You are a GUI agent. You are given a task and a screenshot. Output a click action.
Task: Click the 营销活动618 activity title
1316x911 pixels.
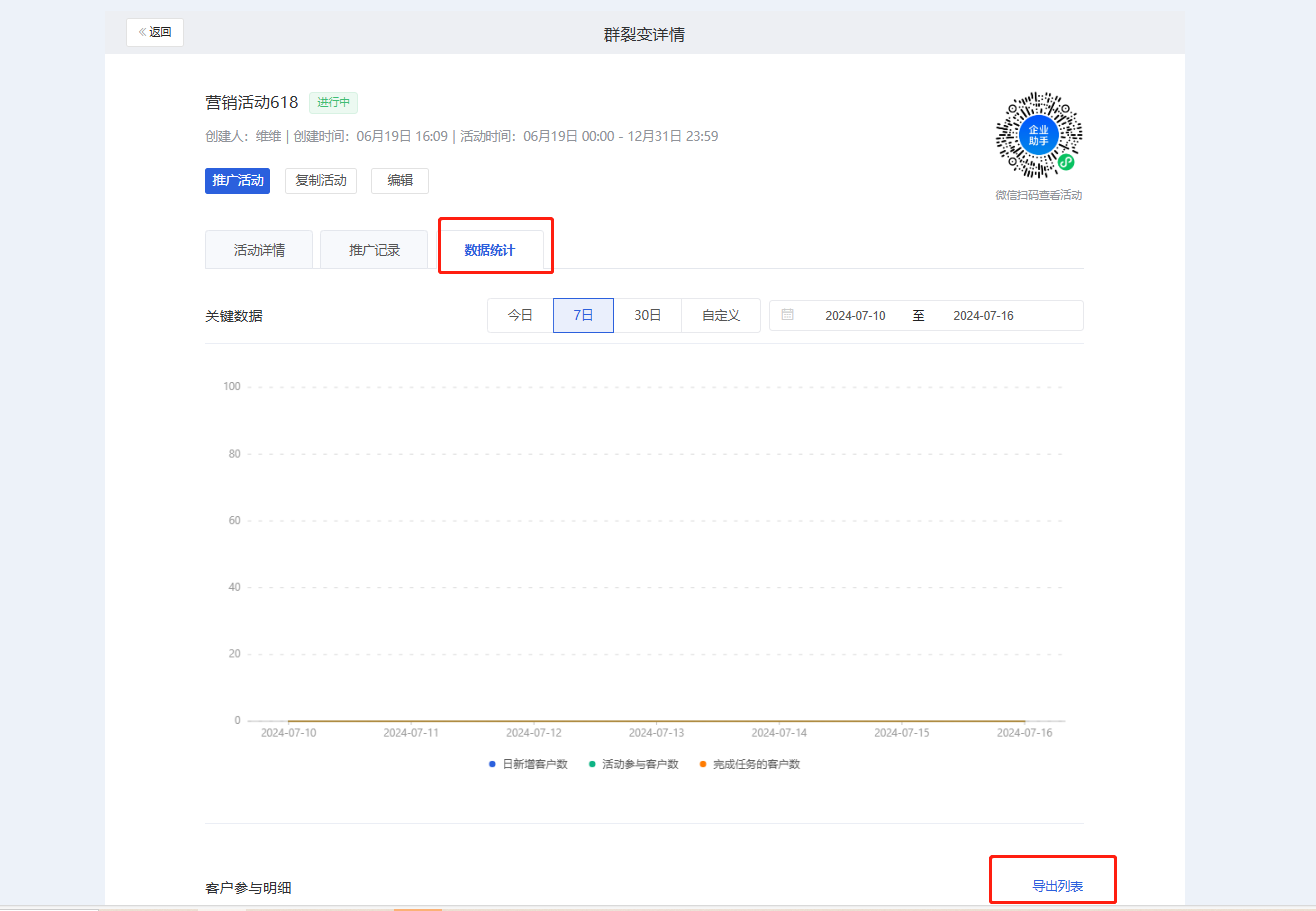coord(251,102)
